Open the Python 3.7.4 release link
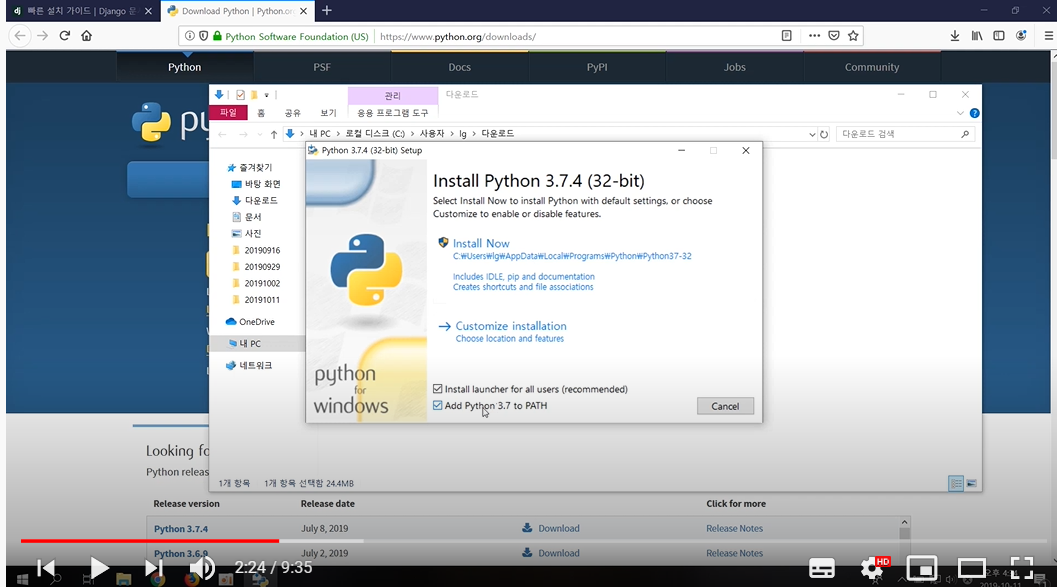 pyautogui.click(x=181, y=528)
